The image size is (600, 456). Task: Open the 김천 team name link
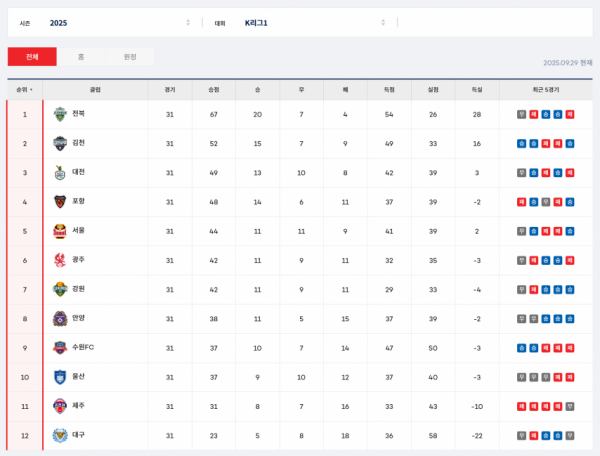coord(78,143)
